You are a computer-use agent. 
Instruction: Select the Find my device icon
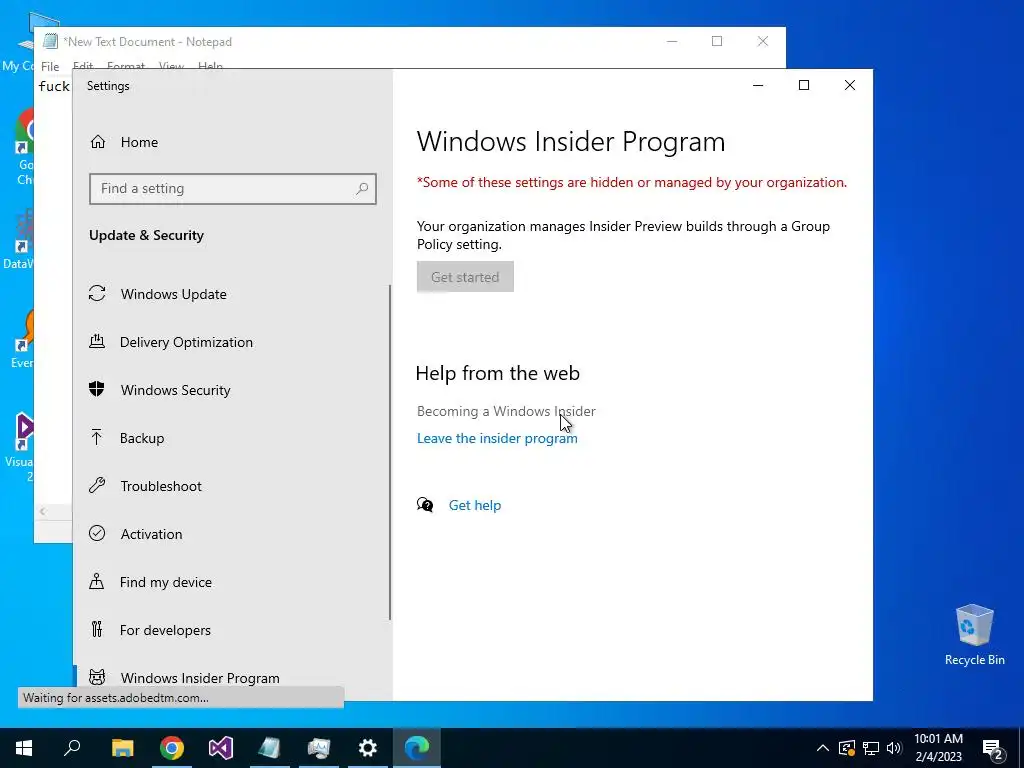pyautogui.click(x=97, y=581)
